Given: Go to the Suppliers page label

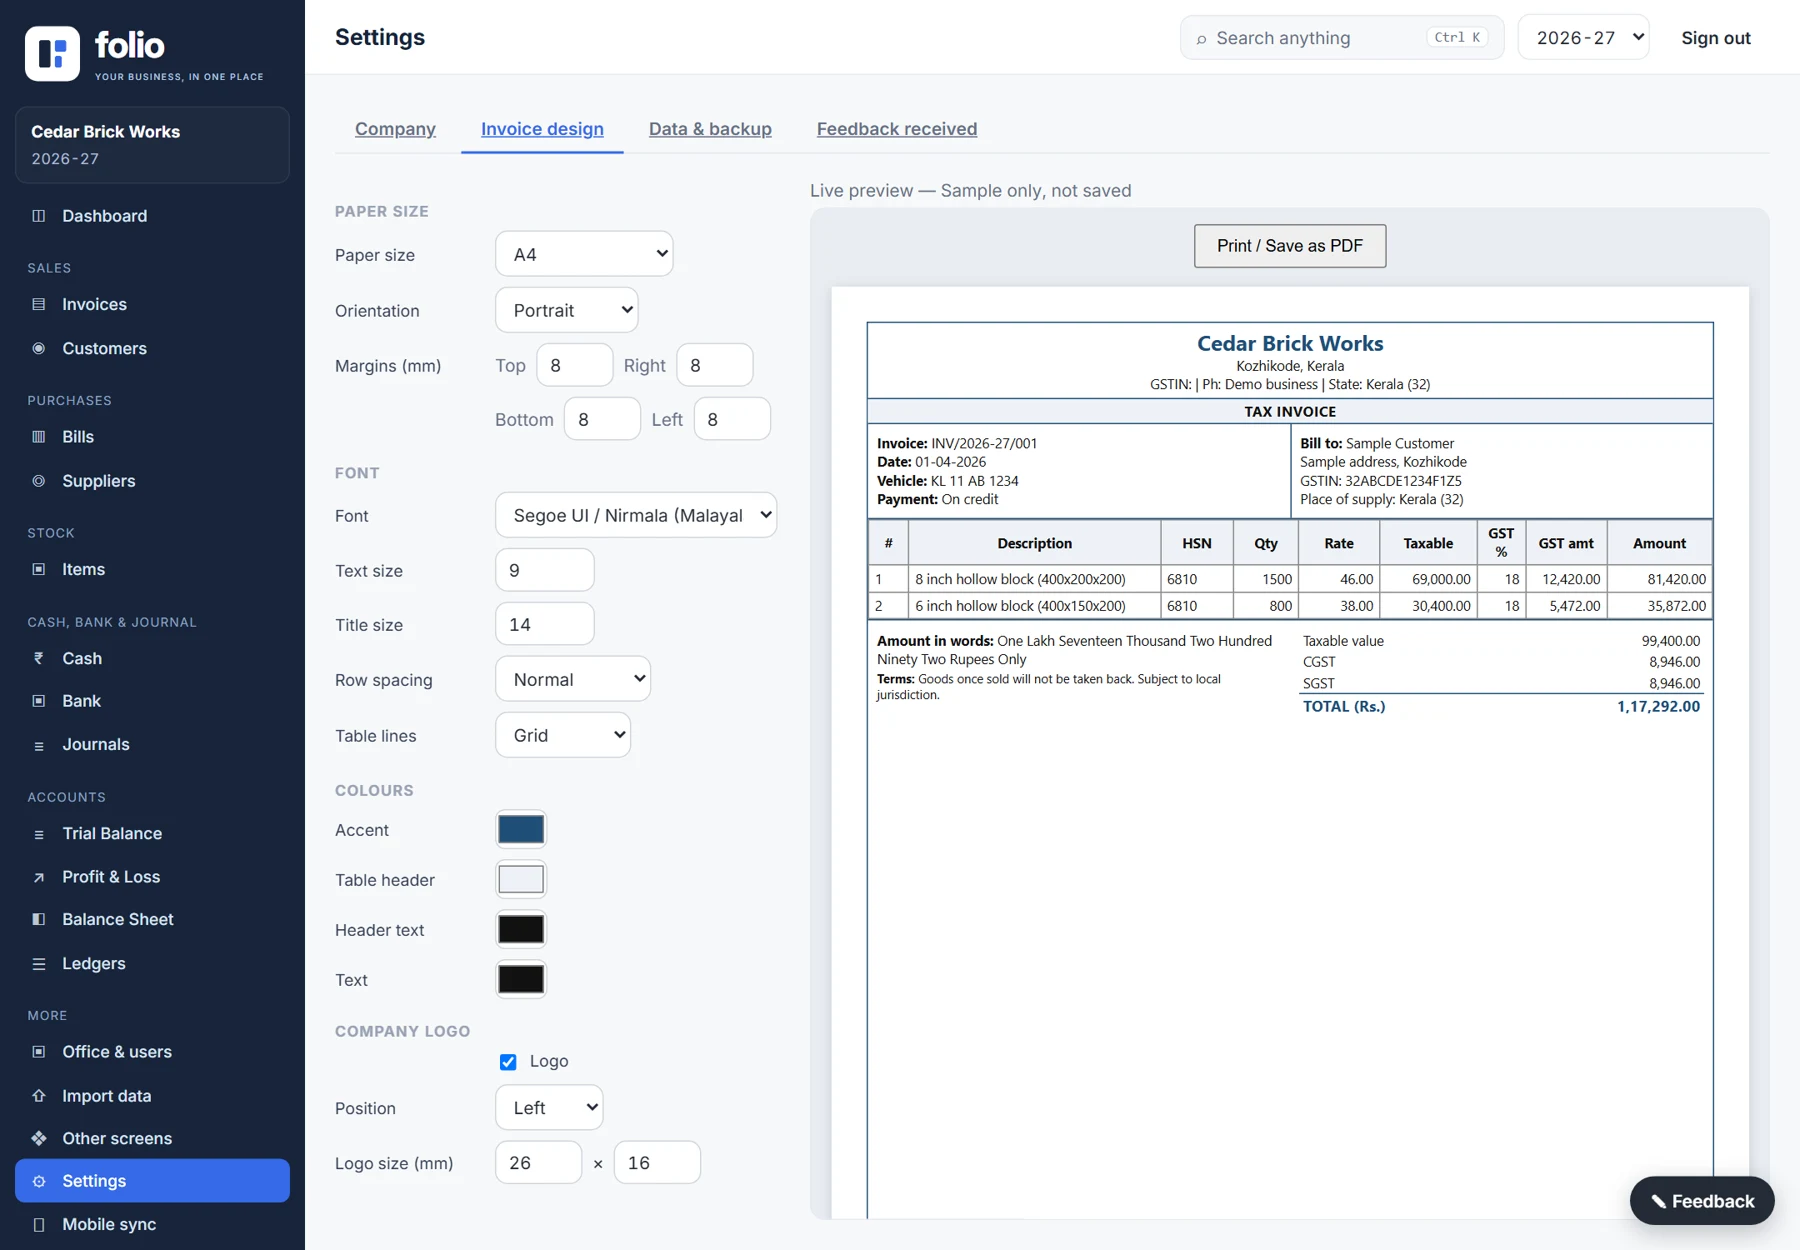Looking at the screenshot, I should (x=99, y=481).
